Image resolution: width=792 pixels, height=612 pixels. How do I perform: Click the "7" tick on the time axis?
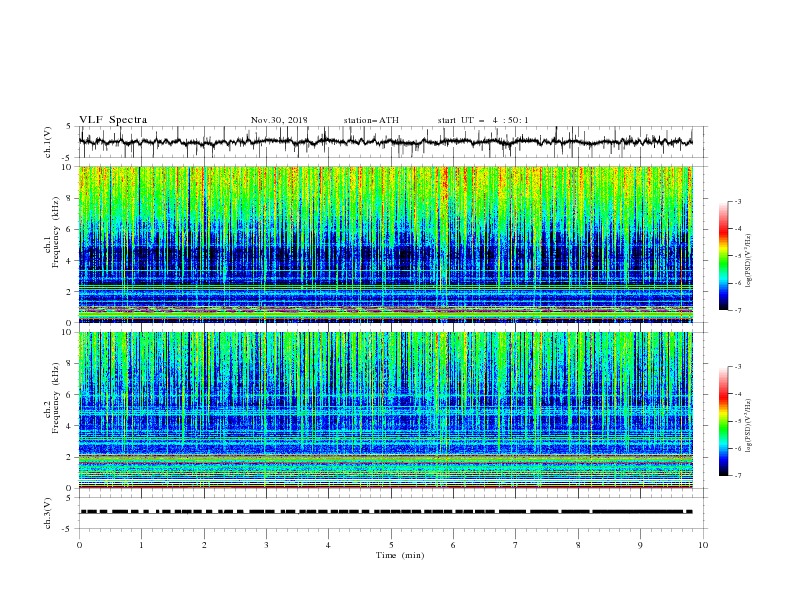[x=516, y=545]
